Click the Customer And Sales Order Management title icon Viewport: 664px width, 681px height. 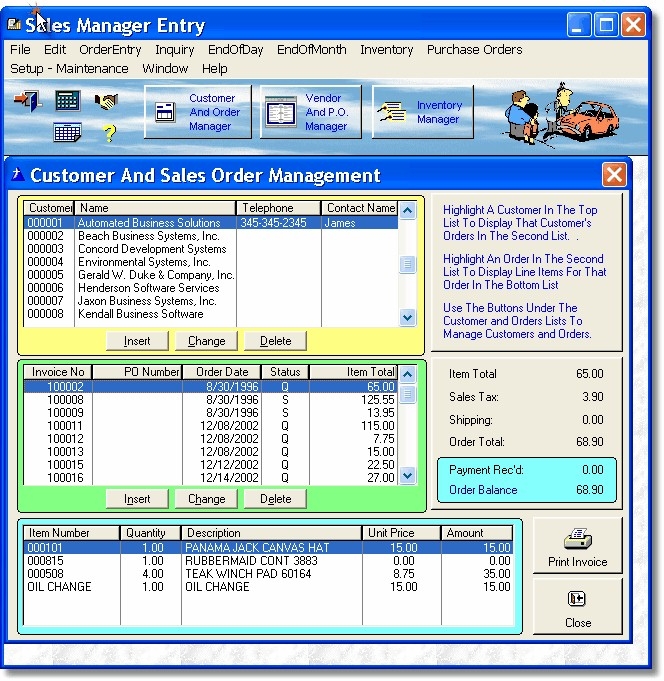pos(17,175)
